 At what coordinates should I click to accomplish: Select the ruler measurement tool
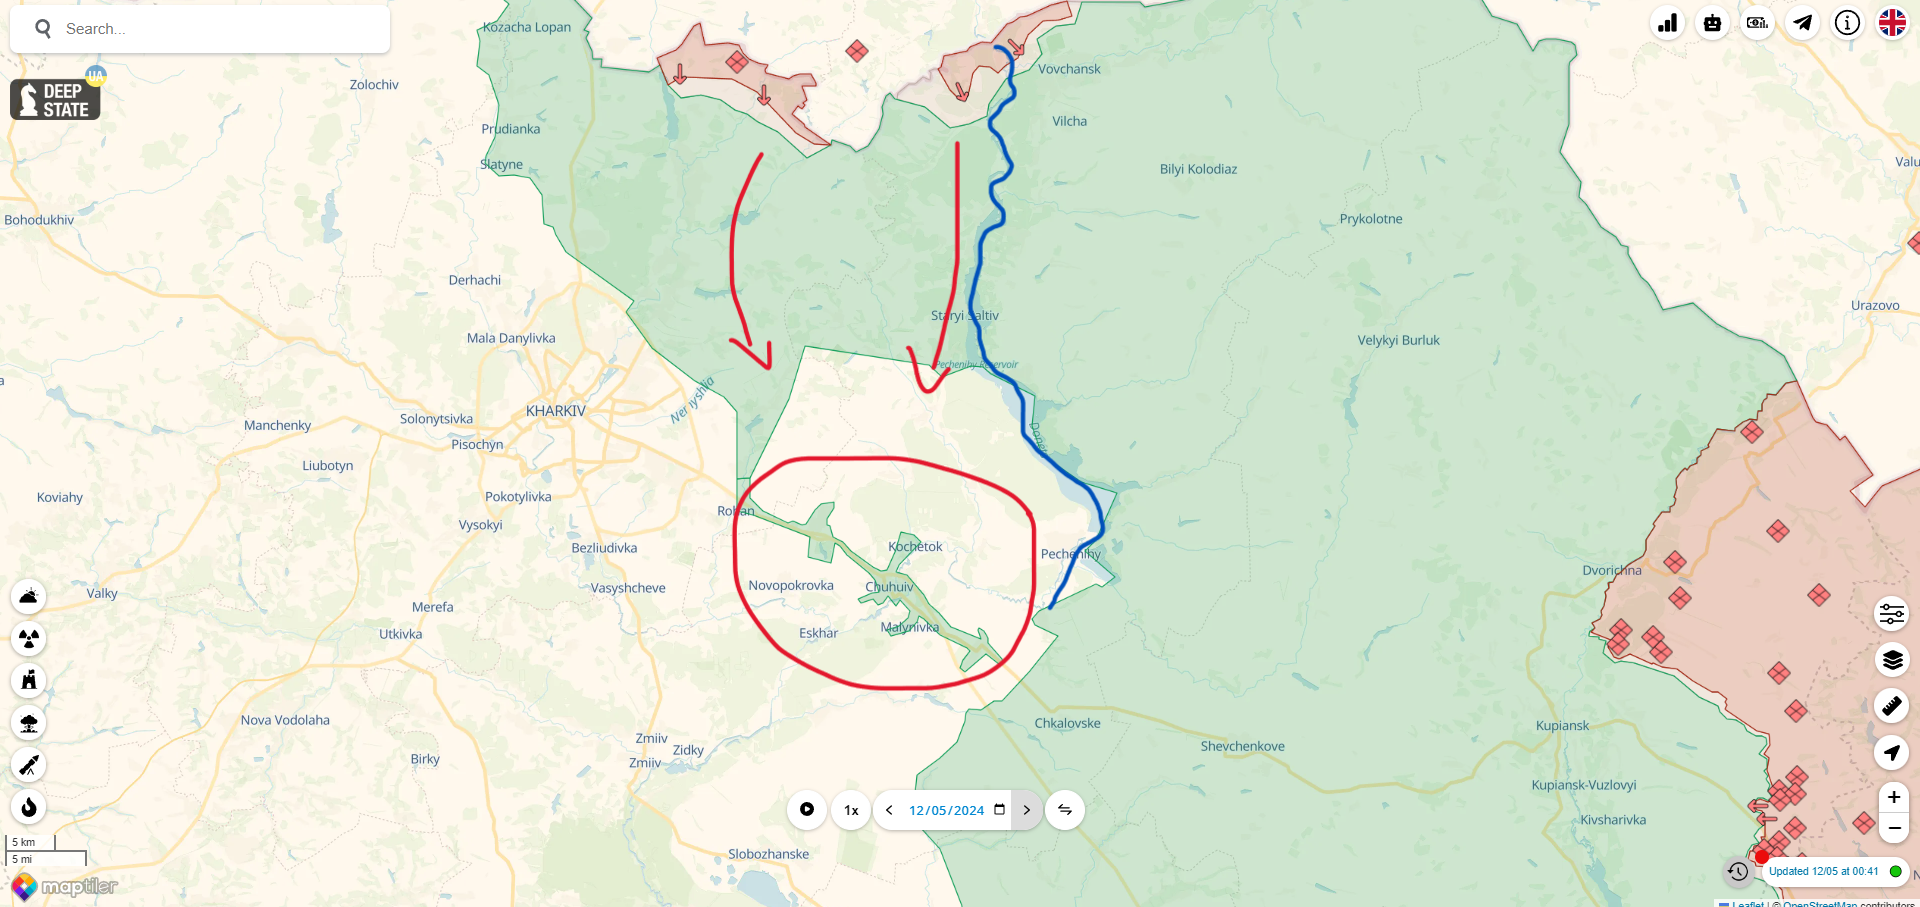pyautogui.click(x=1892, y=706)
